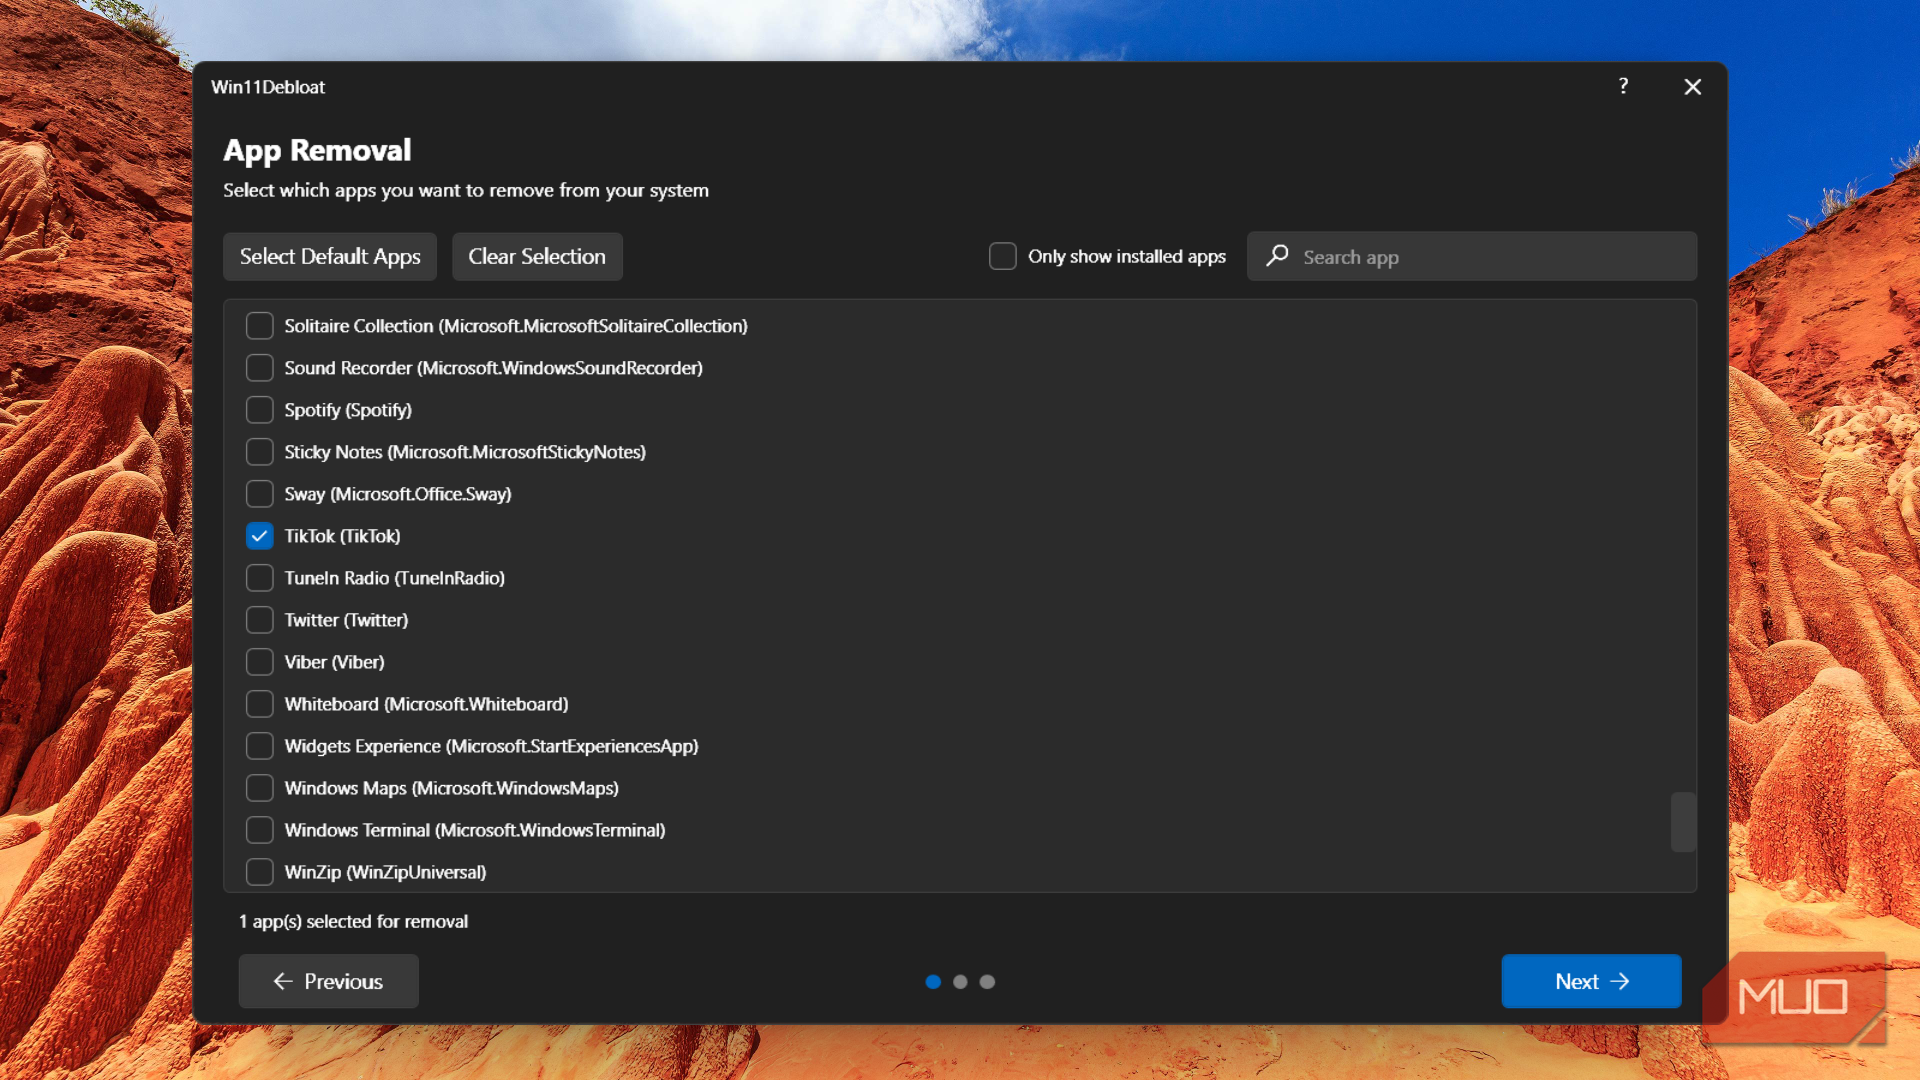Image resolution: width=1920 pixels, height=1080 pixels.
Task: Click Viber (Viber) label text
Action: [x=334, y=662]
